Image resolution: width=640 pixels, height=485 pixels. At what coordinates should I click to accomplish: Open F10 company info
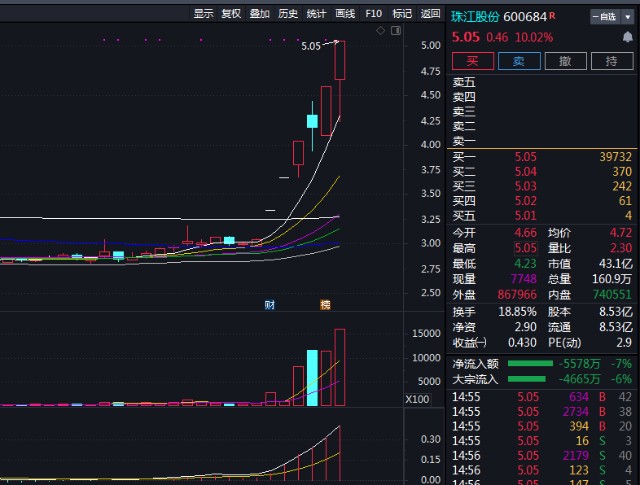[x=373, y=14]
